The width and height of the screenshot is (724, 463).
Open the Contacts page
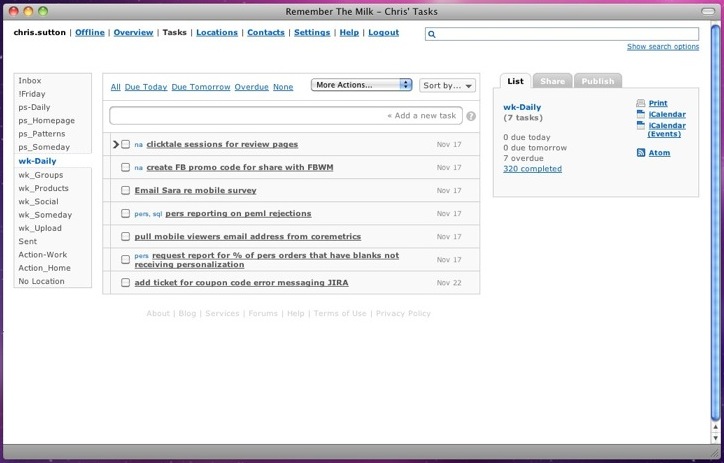(x=266, y=32)
